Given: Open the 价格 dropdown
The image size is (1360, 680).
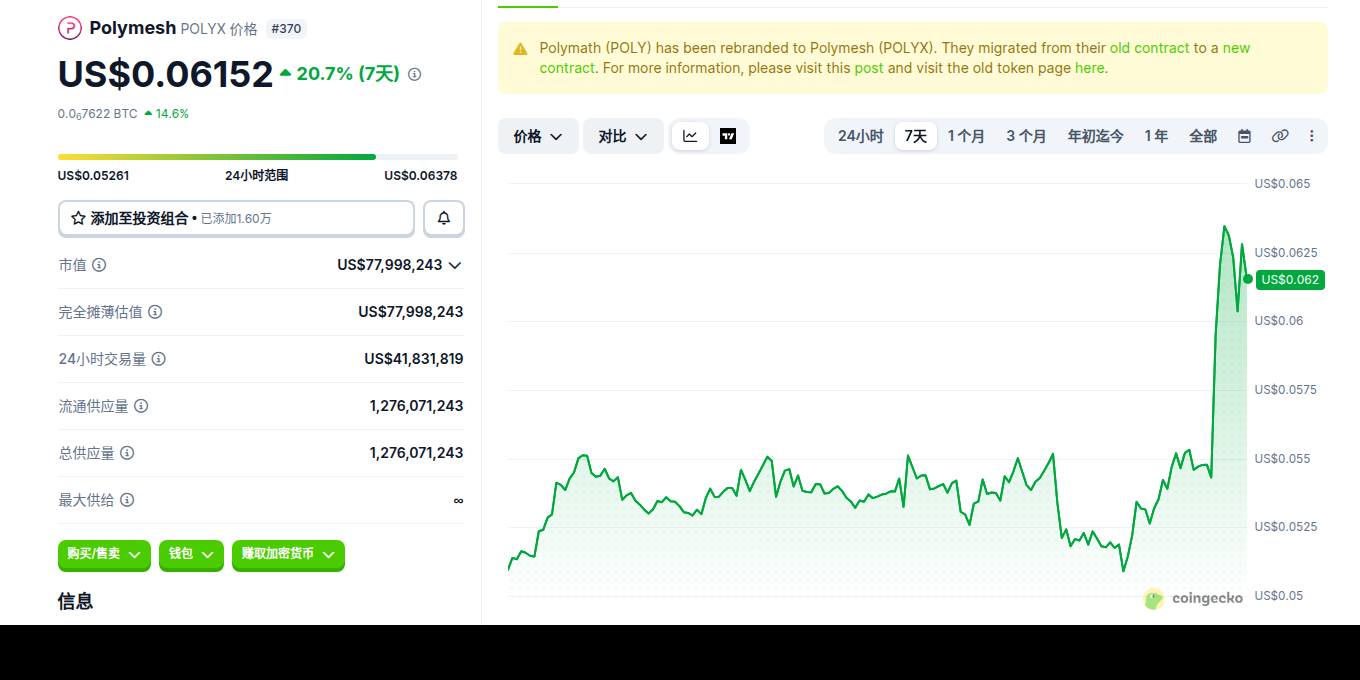Looking at the screenshot, I should coord(538,136).
